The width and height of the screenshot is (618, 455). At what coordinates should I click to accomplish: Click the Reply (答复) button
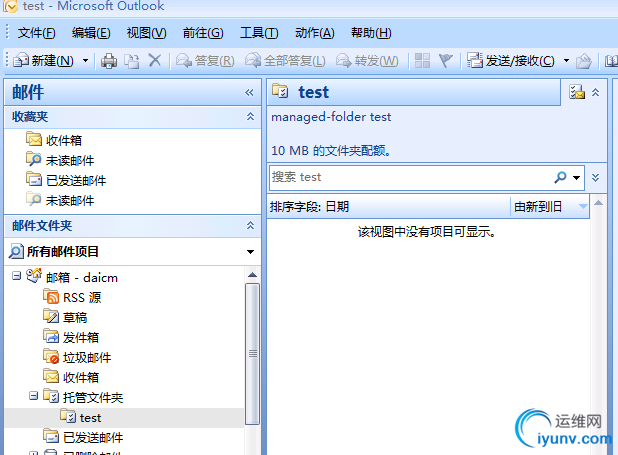coord(205,61)
